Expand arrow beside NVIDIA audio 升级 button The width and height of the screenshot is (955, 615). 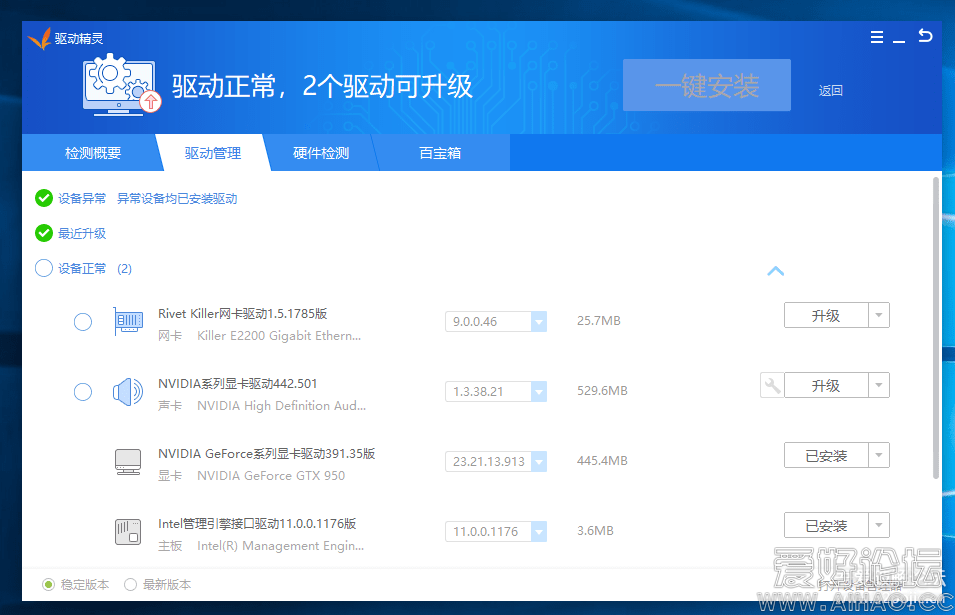pos(879,385)
